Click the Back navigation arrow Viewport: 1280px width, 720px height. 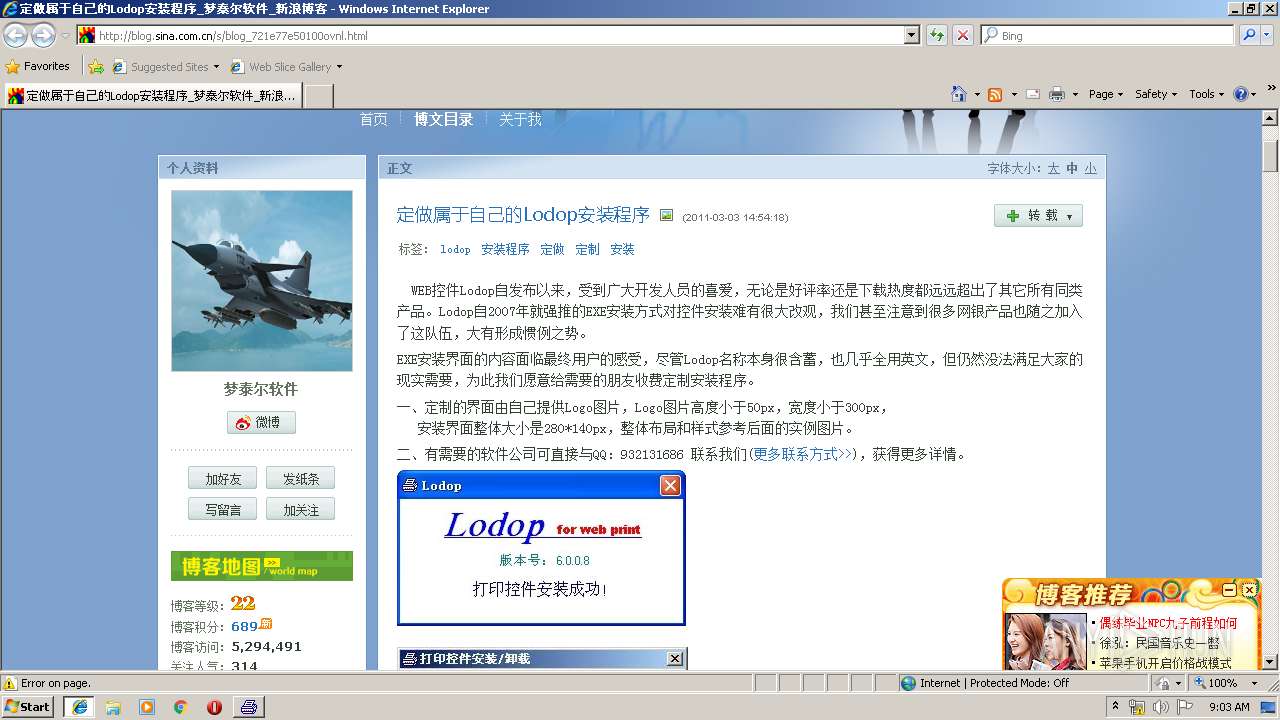16,36
